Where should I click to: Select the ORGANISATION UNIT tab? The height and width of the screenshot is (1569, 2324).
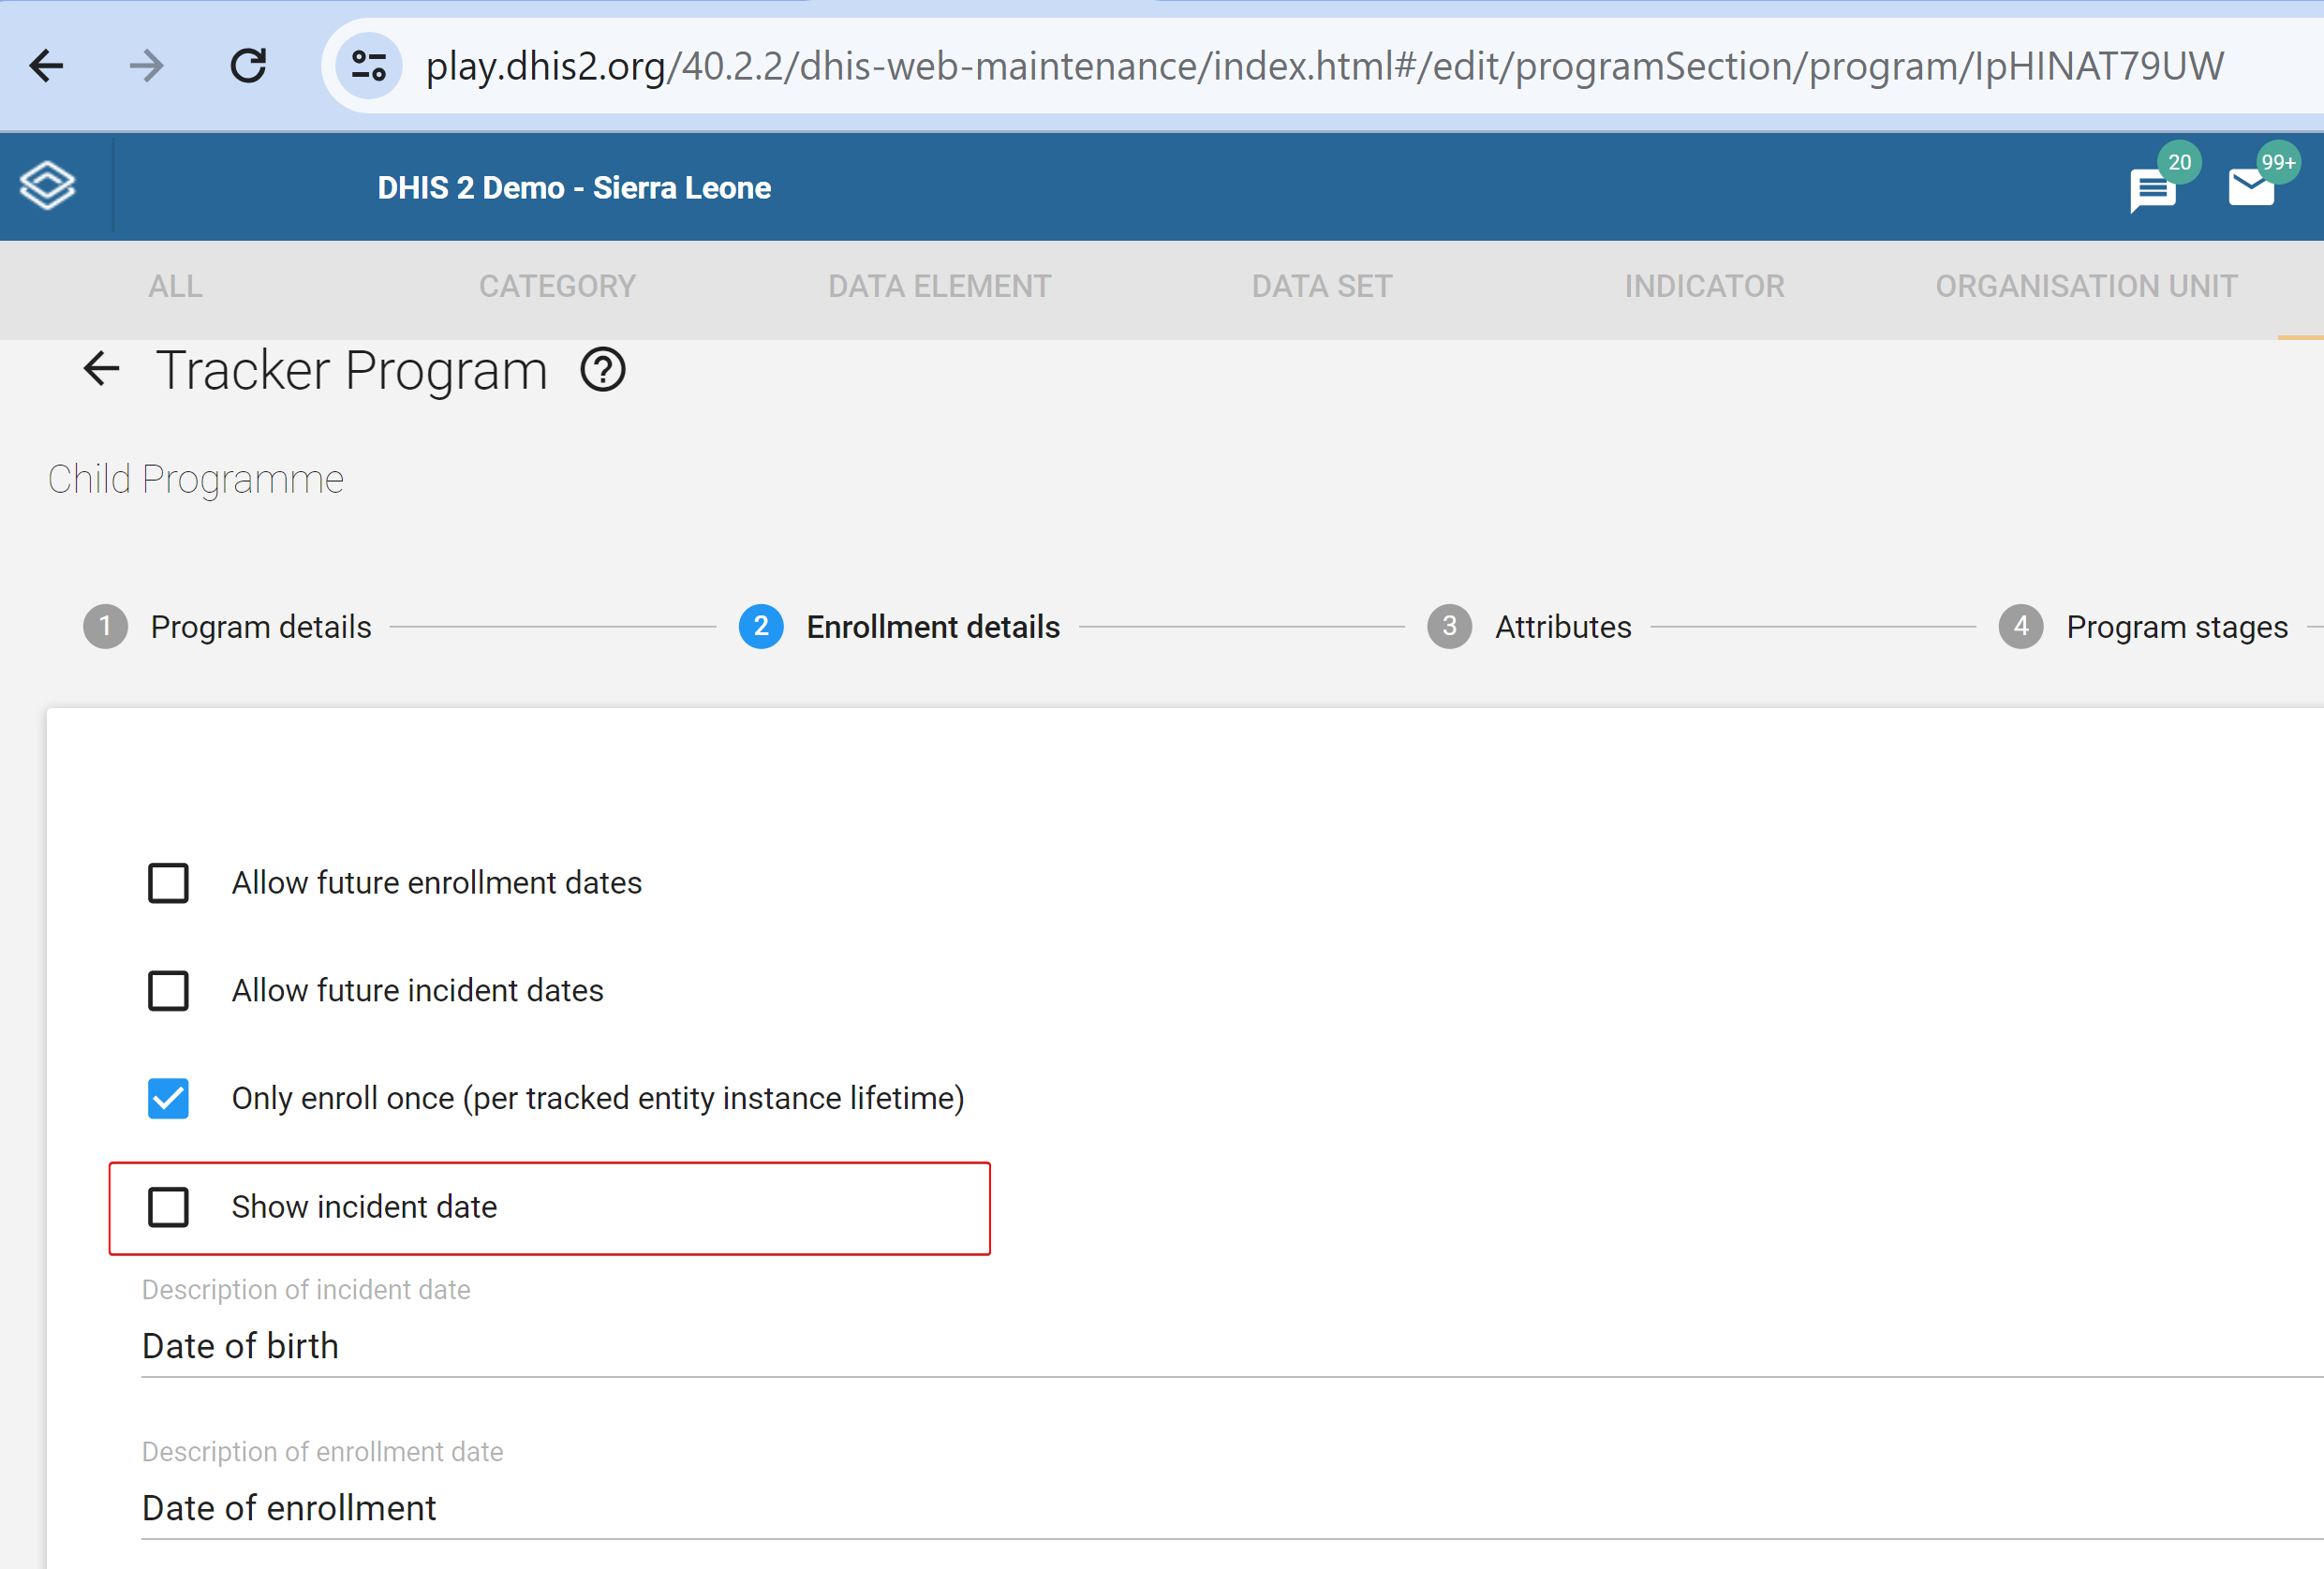click(2086, 287)
